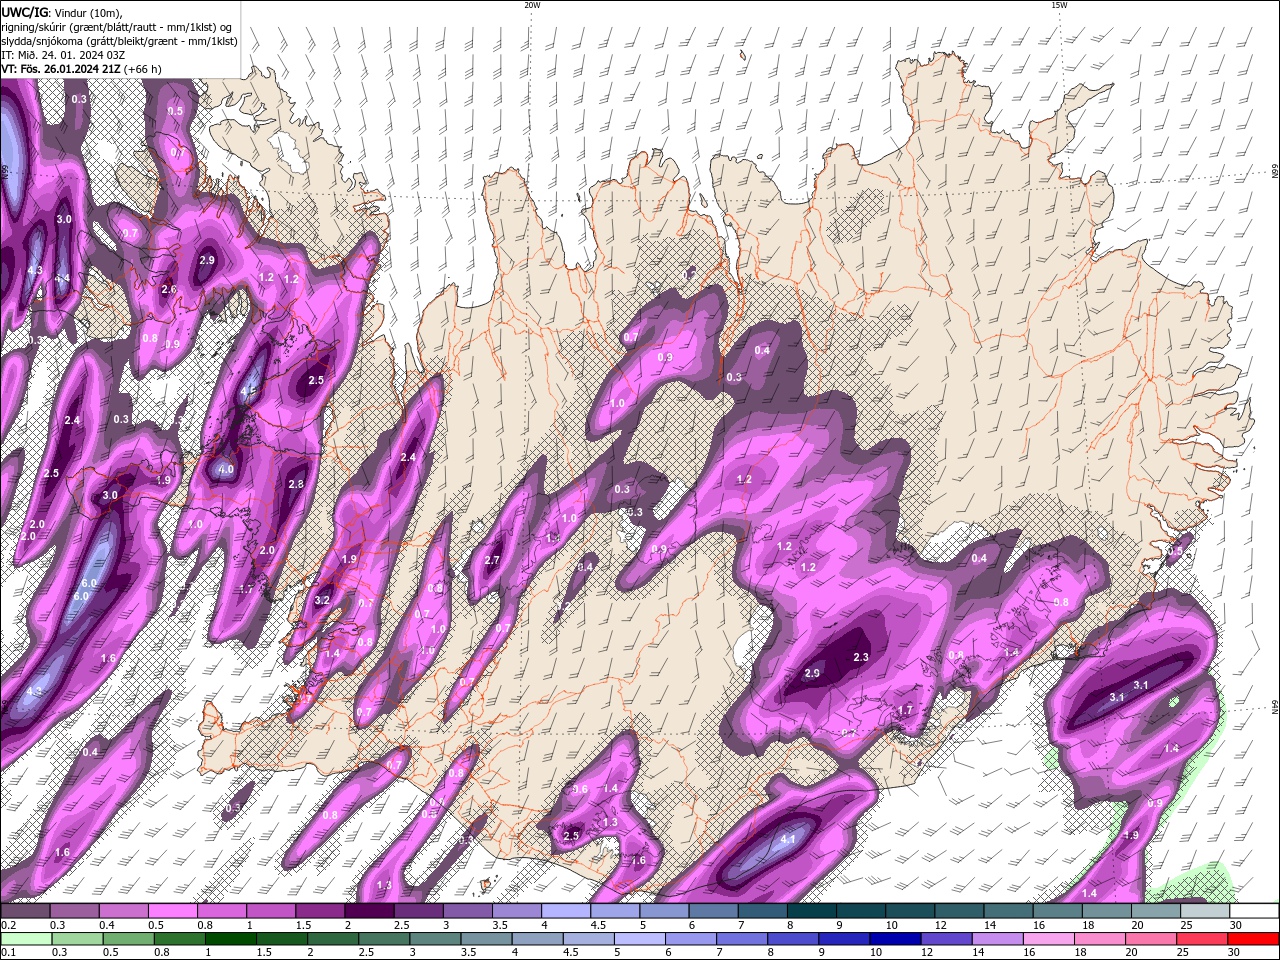This screenshot has width=1280, height=960.
Task: Click the pale green 0.1 swatch, bottom legend row
Action: (25, 939)
